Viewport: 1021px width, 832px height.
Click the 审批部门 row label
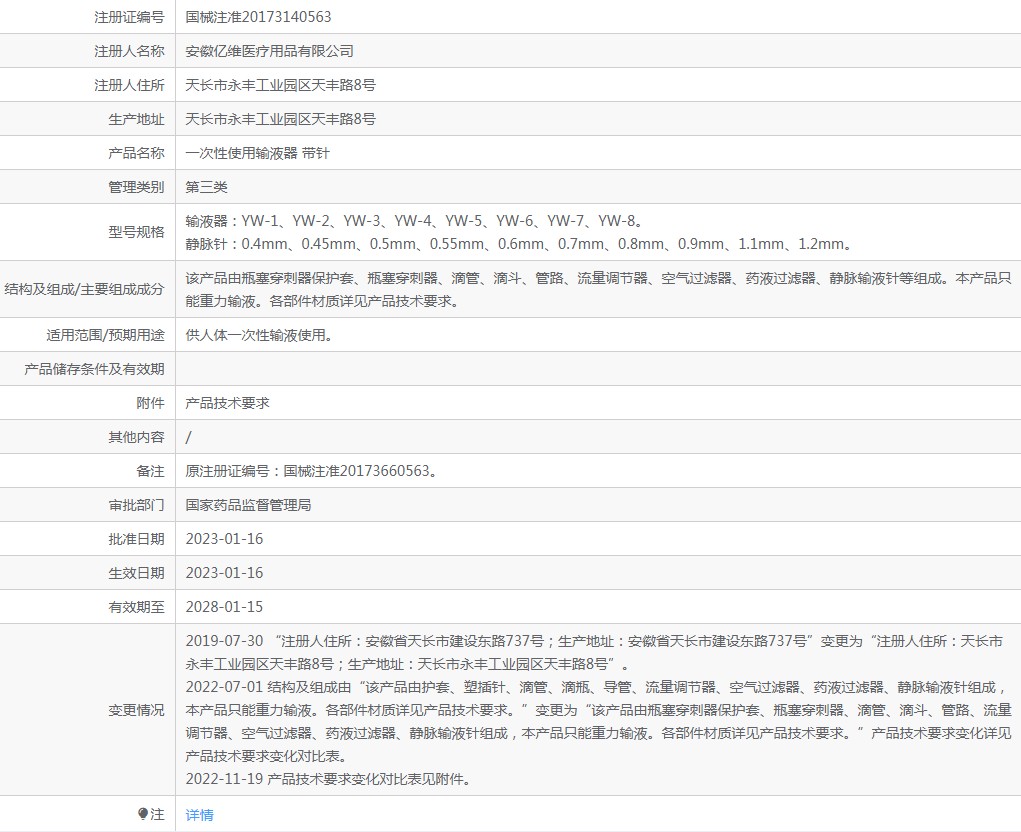(136, 505)
